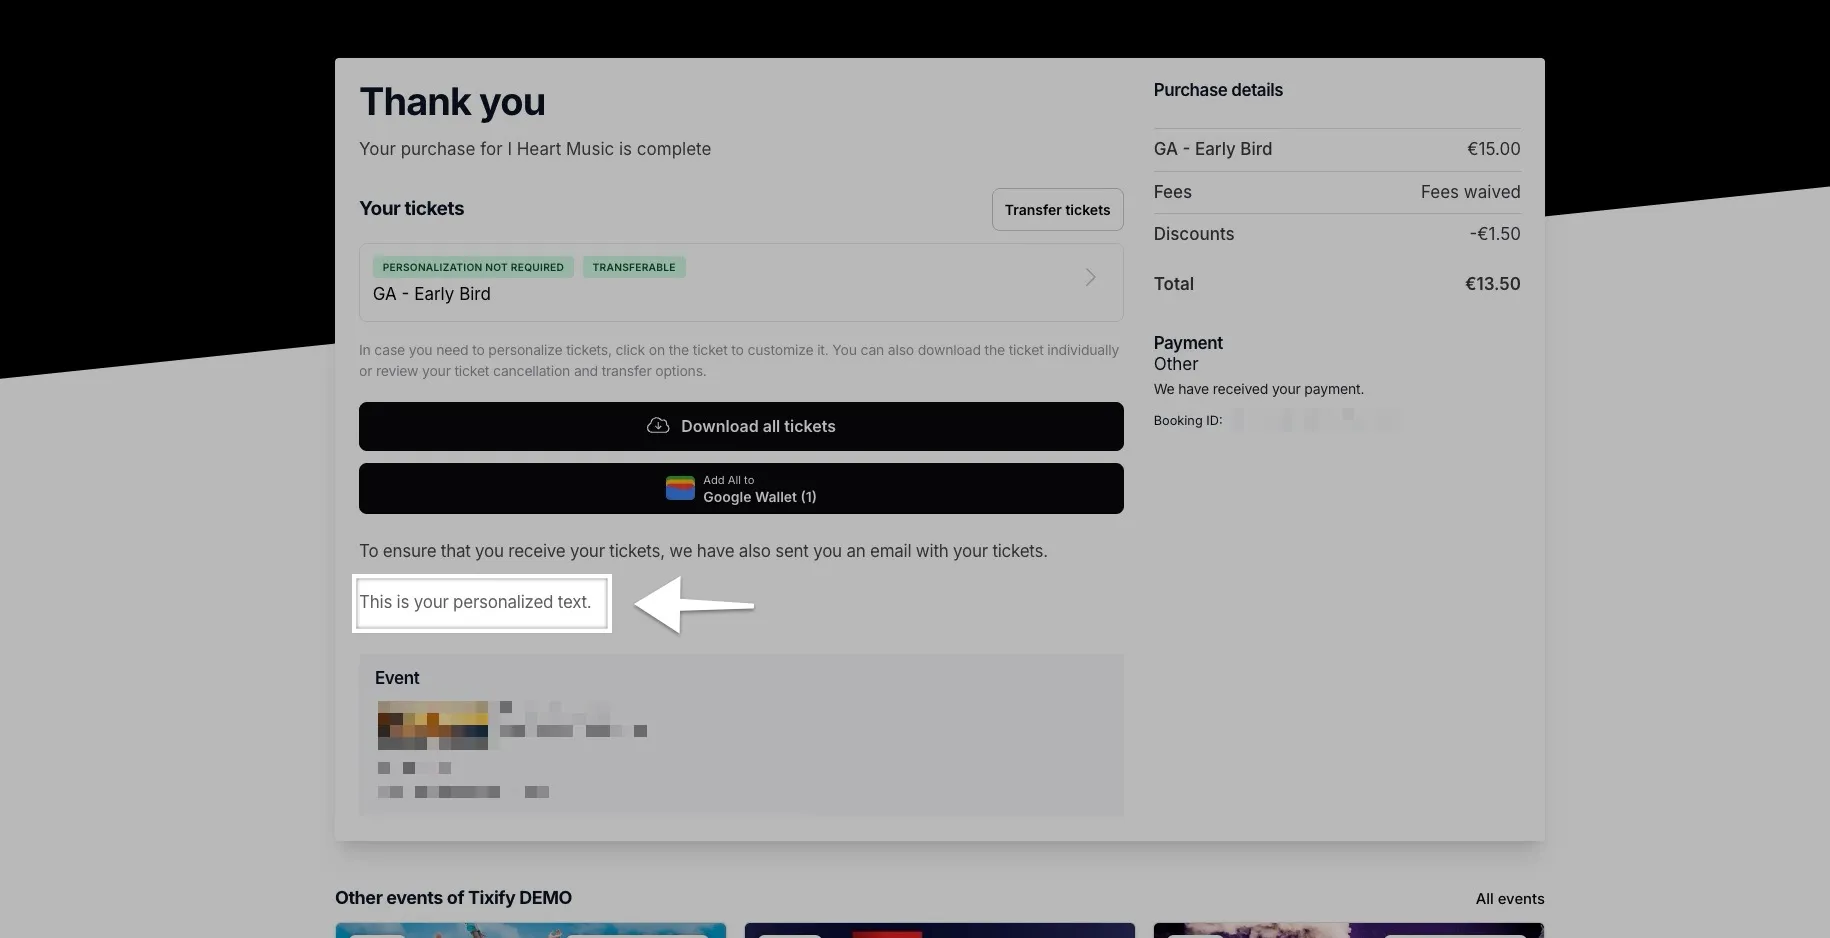Open the GA - Early Bird ticket chevron
The image size is (1830, 938).
[1090, 277]
